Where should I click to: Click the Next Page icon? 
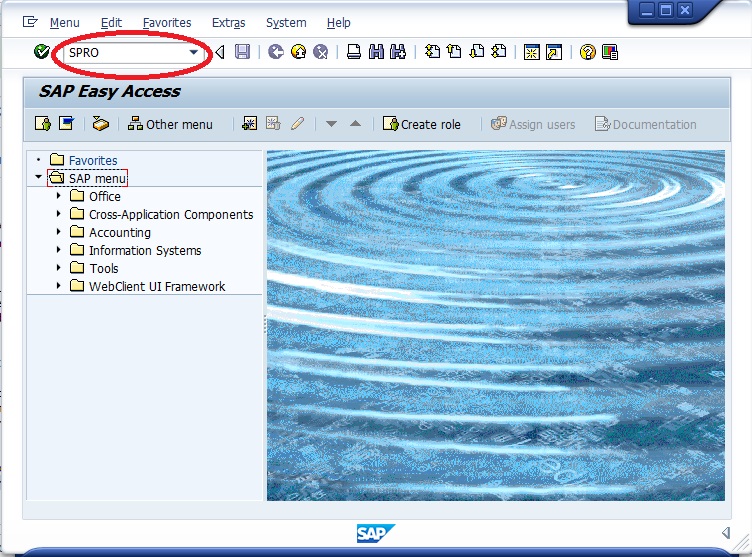(477, 51)
